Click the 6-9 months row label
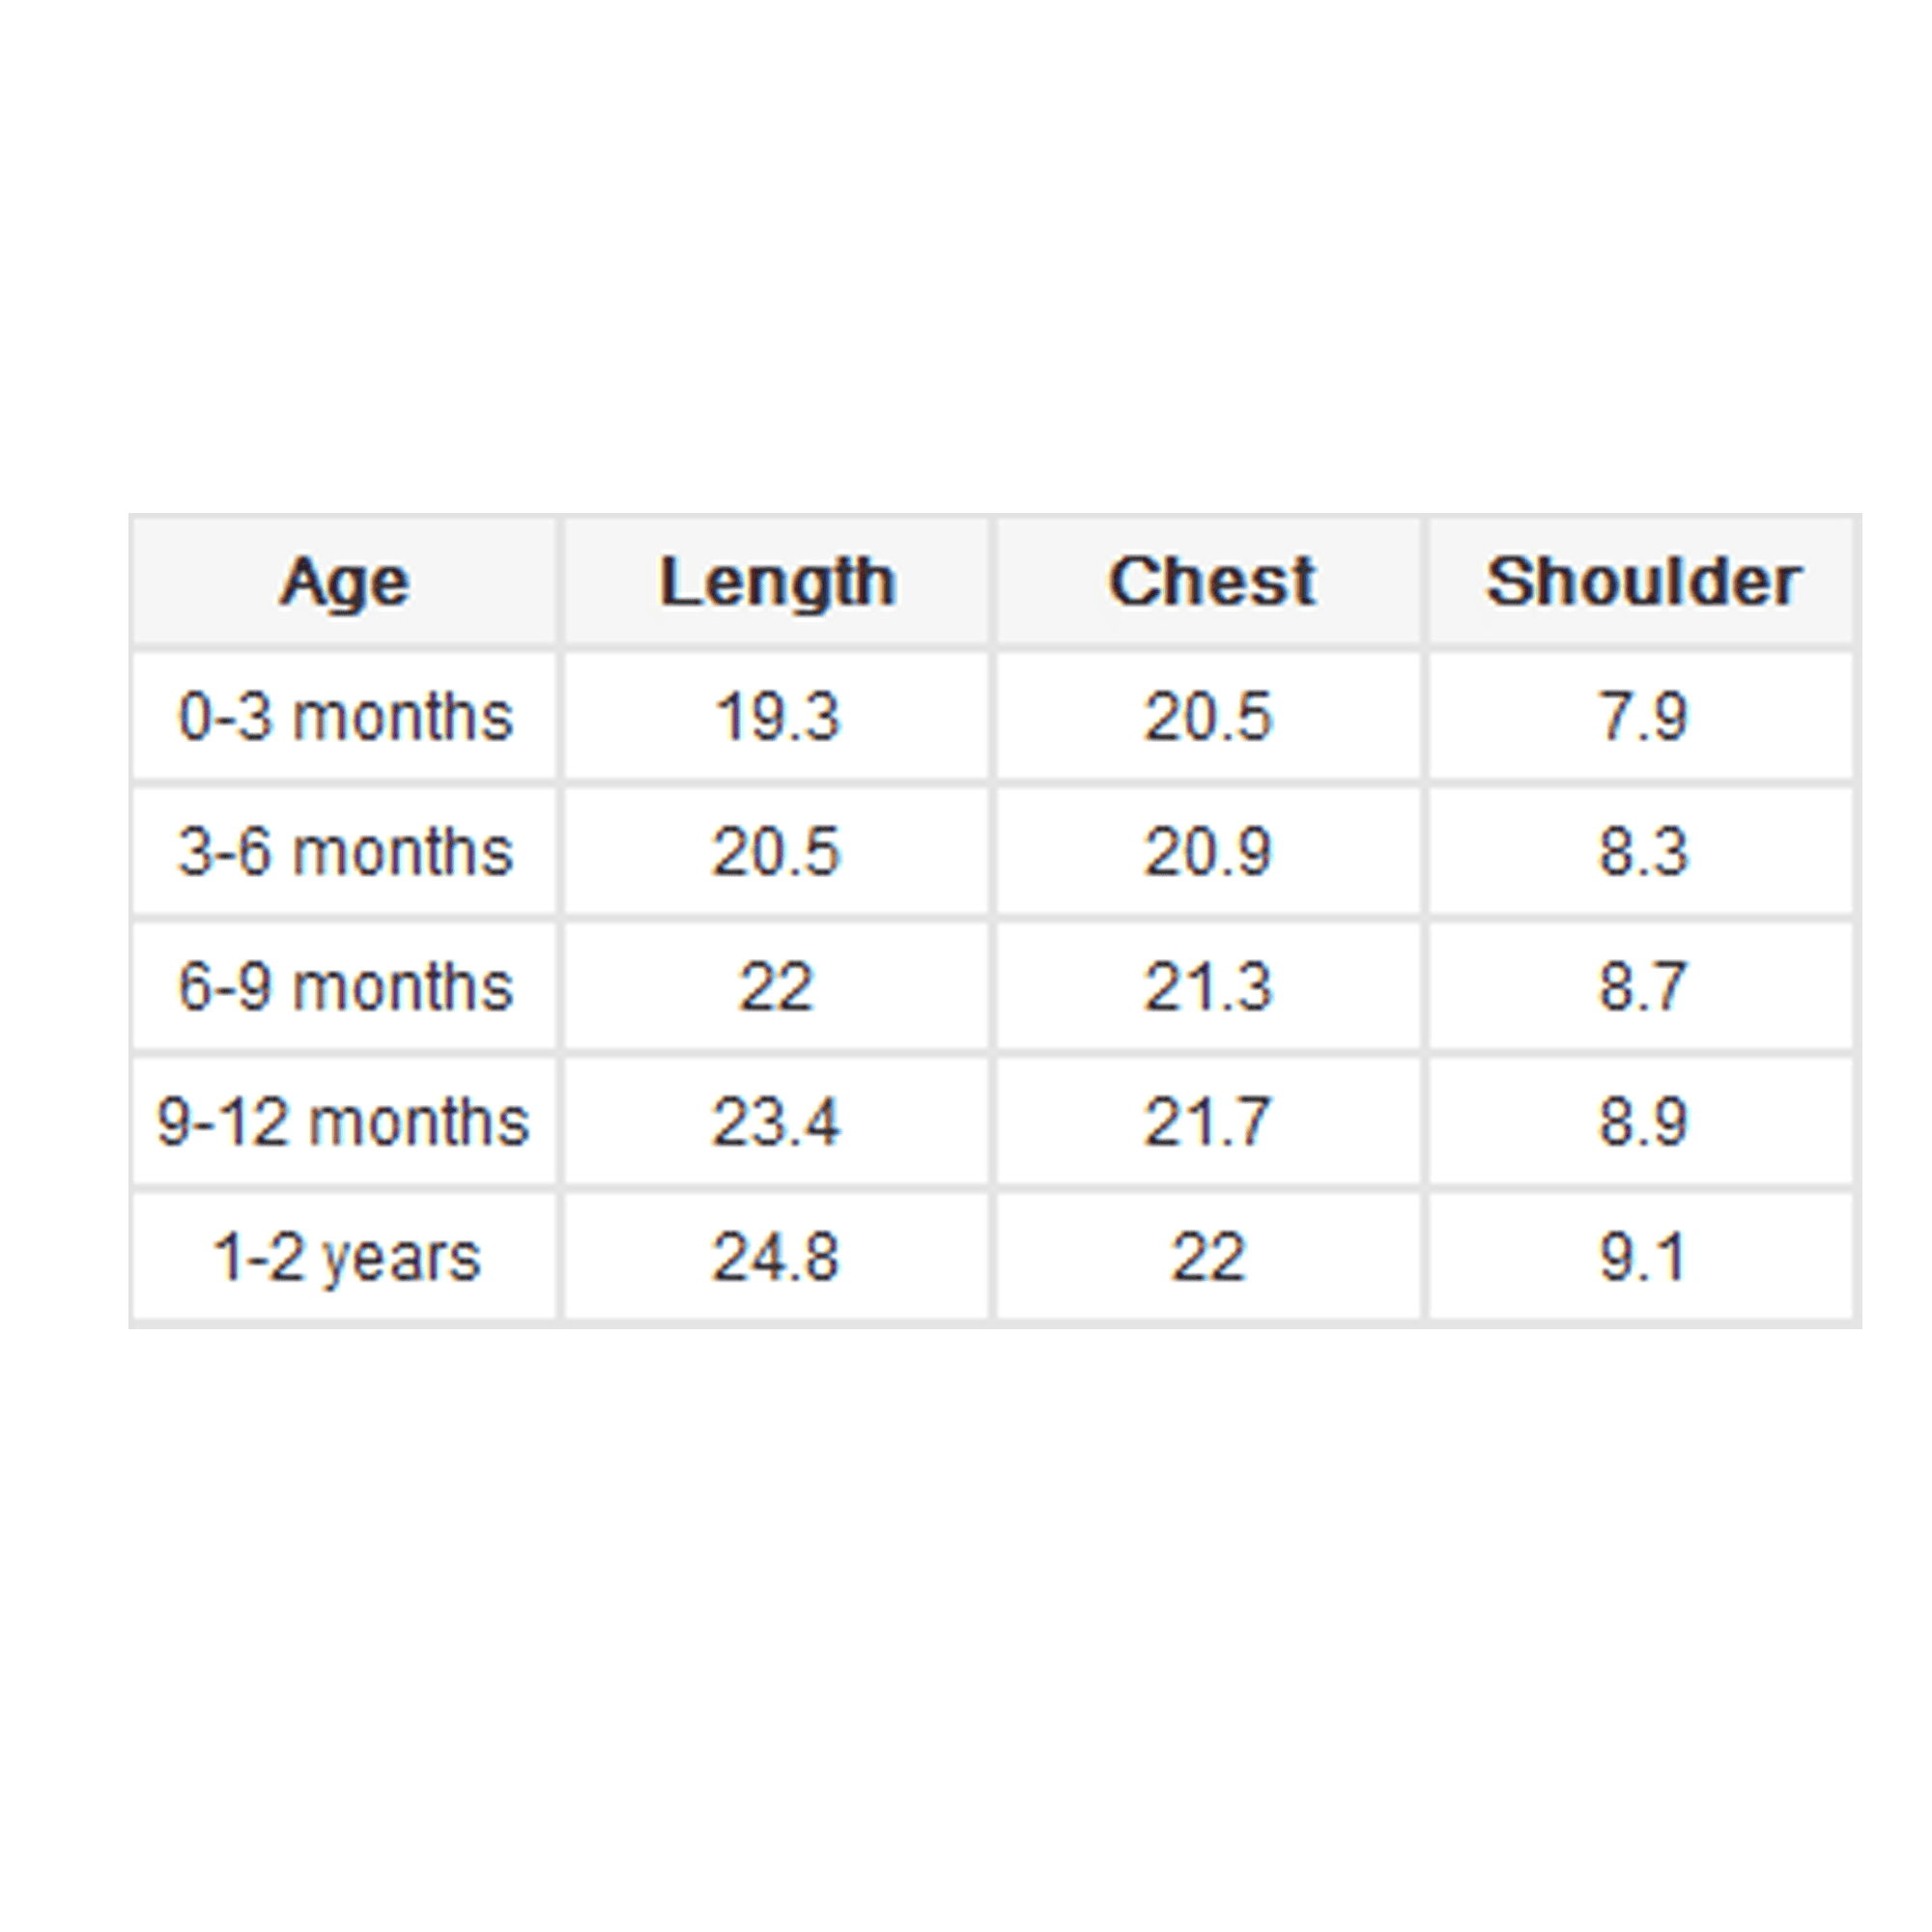The image size is (1932, 1932). tap(345, 986)
